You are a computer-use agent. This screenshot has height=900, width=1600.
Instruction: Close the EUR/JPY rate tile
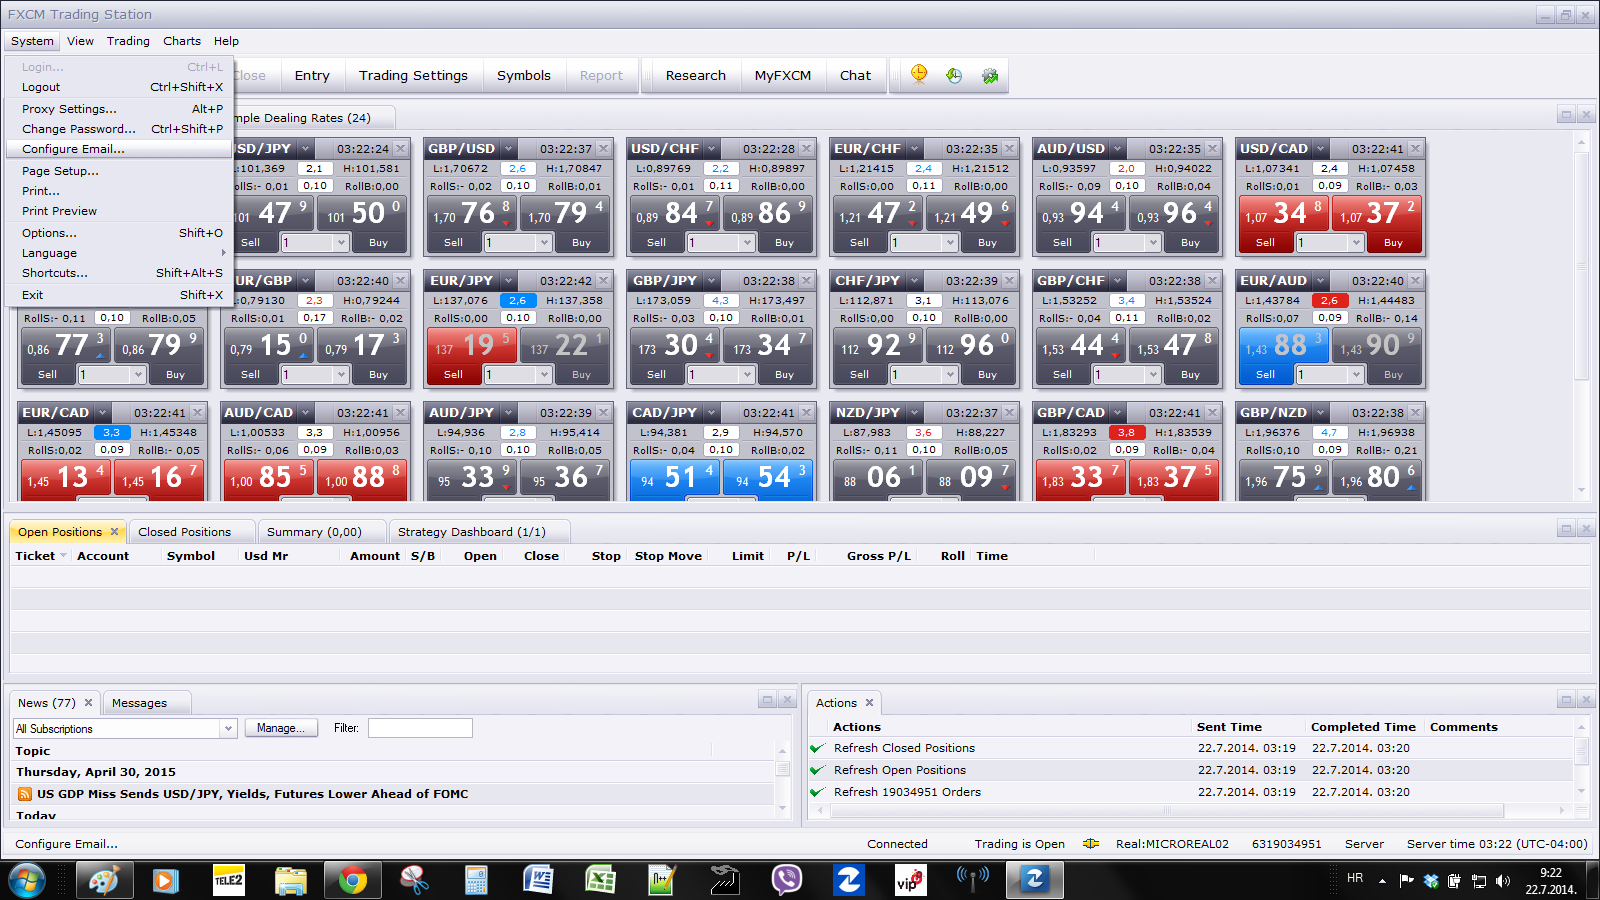point(604,281)
